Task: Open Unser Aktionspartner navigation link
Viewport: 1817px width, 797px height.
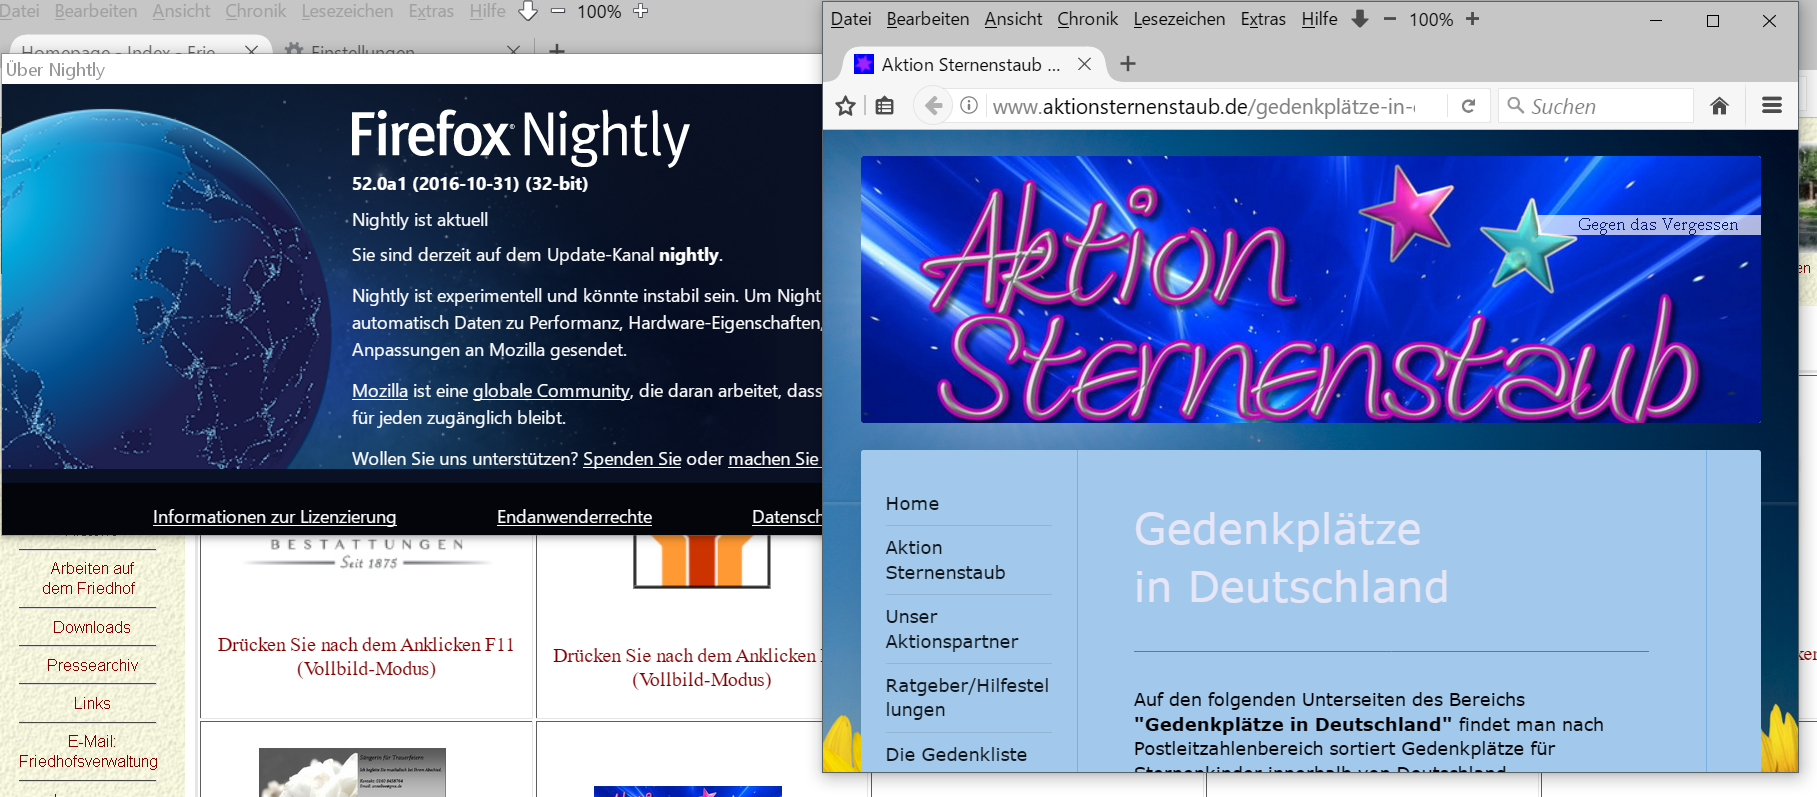Action: 952,629
